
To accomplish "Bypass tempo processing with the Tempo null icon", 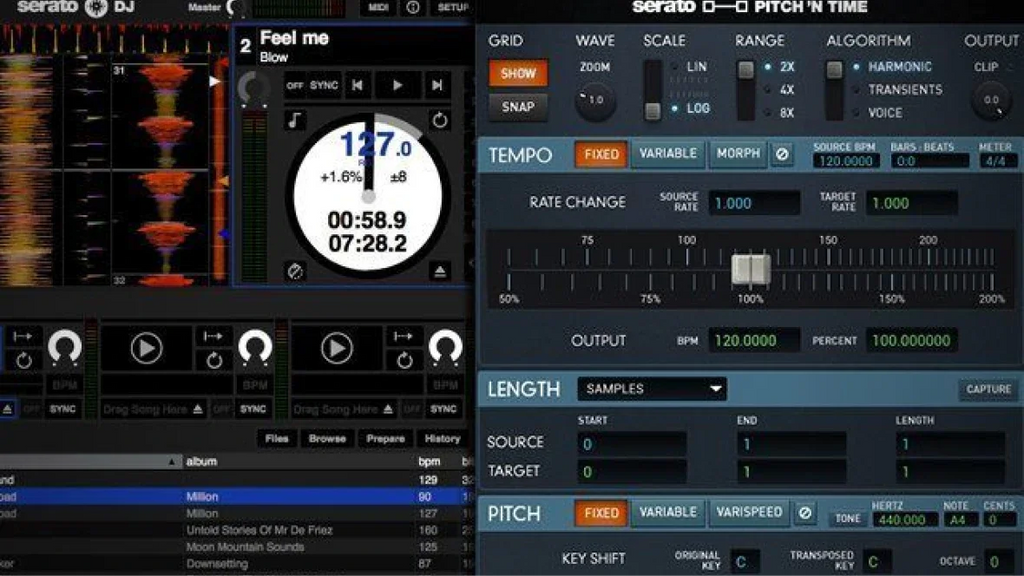I will [782, 154].
